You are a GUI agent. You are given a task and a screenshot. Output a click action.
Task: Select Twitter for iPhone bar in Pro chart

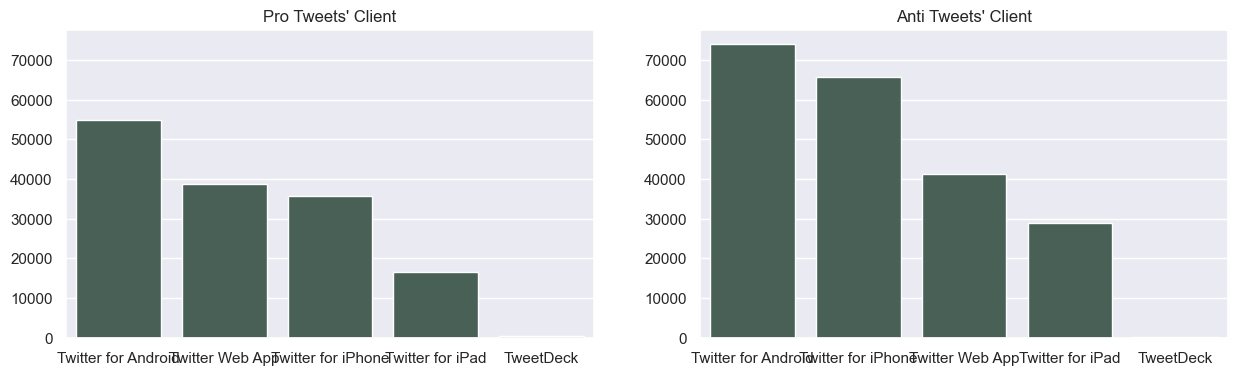(x=330, y=267)
